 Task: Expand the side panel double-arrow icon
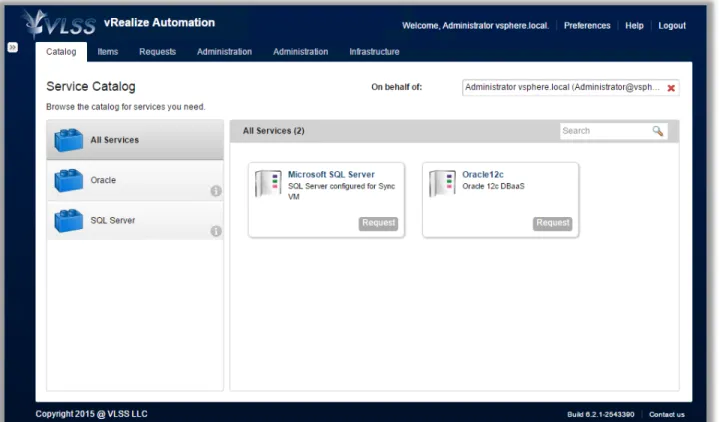pos(12,47)
